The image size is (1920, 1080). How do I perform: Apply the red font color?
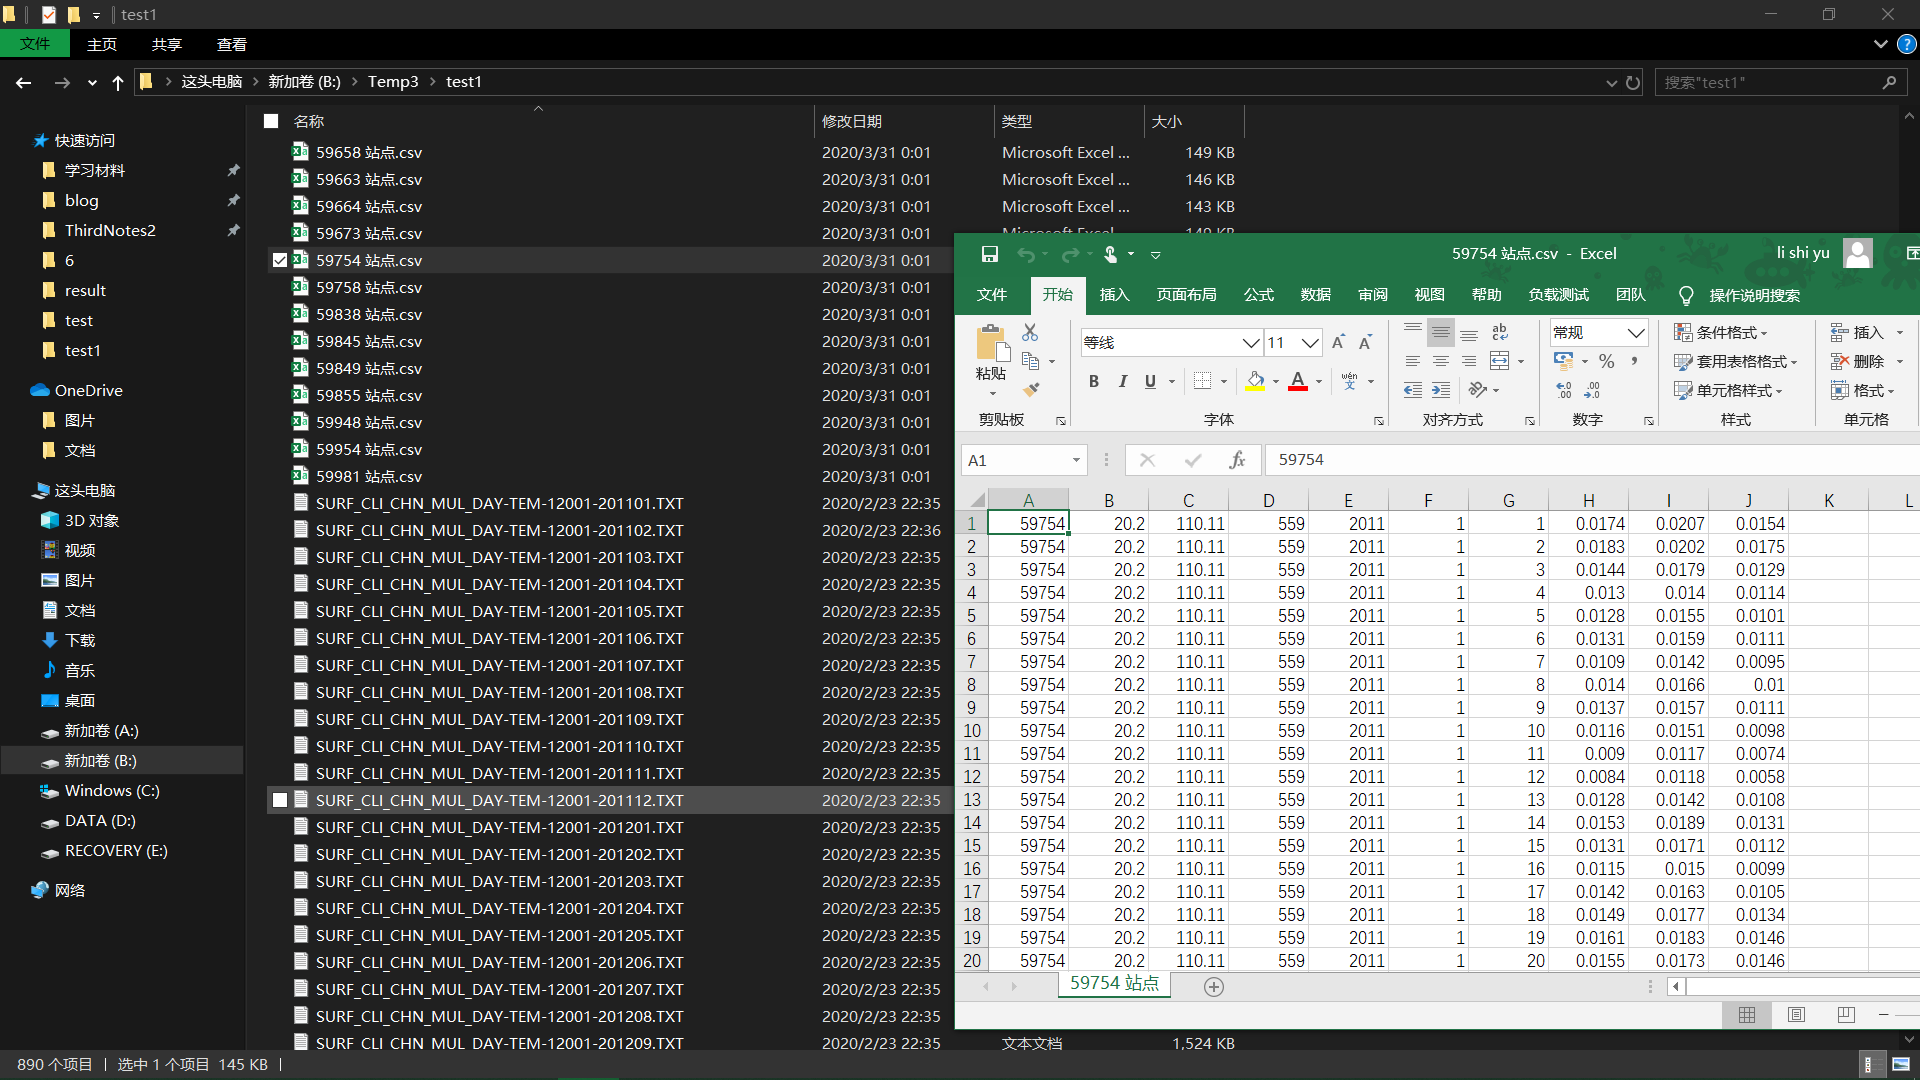(1298, 381)
